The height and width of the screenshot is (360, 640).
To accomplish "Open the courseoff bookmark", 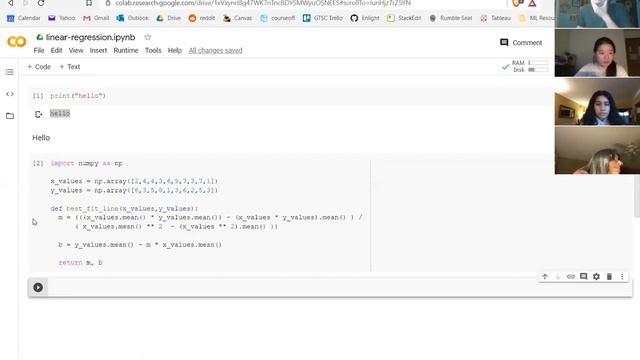I will coord(278,18).
